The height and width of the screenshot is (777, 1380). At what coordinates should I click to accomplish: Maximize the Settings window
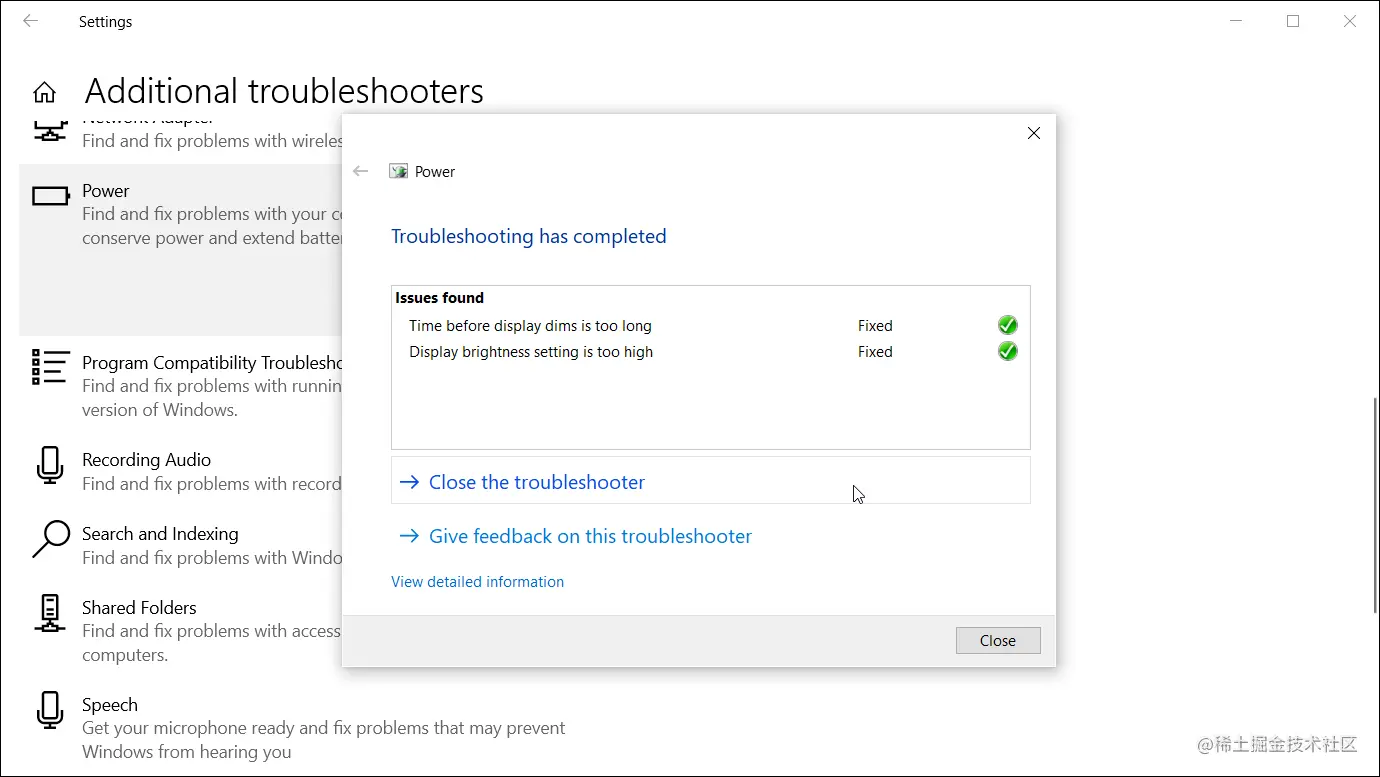[x=1293, y=21]
